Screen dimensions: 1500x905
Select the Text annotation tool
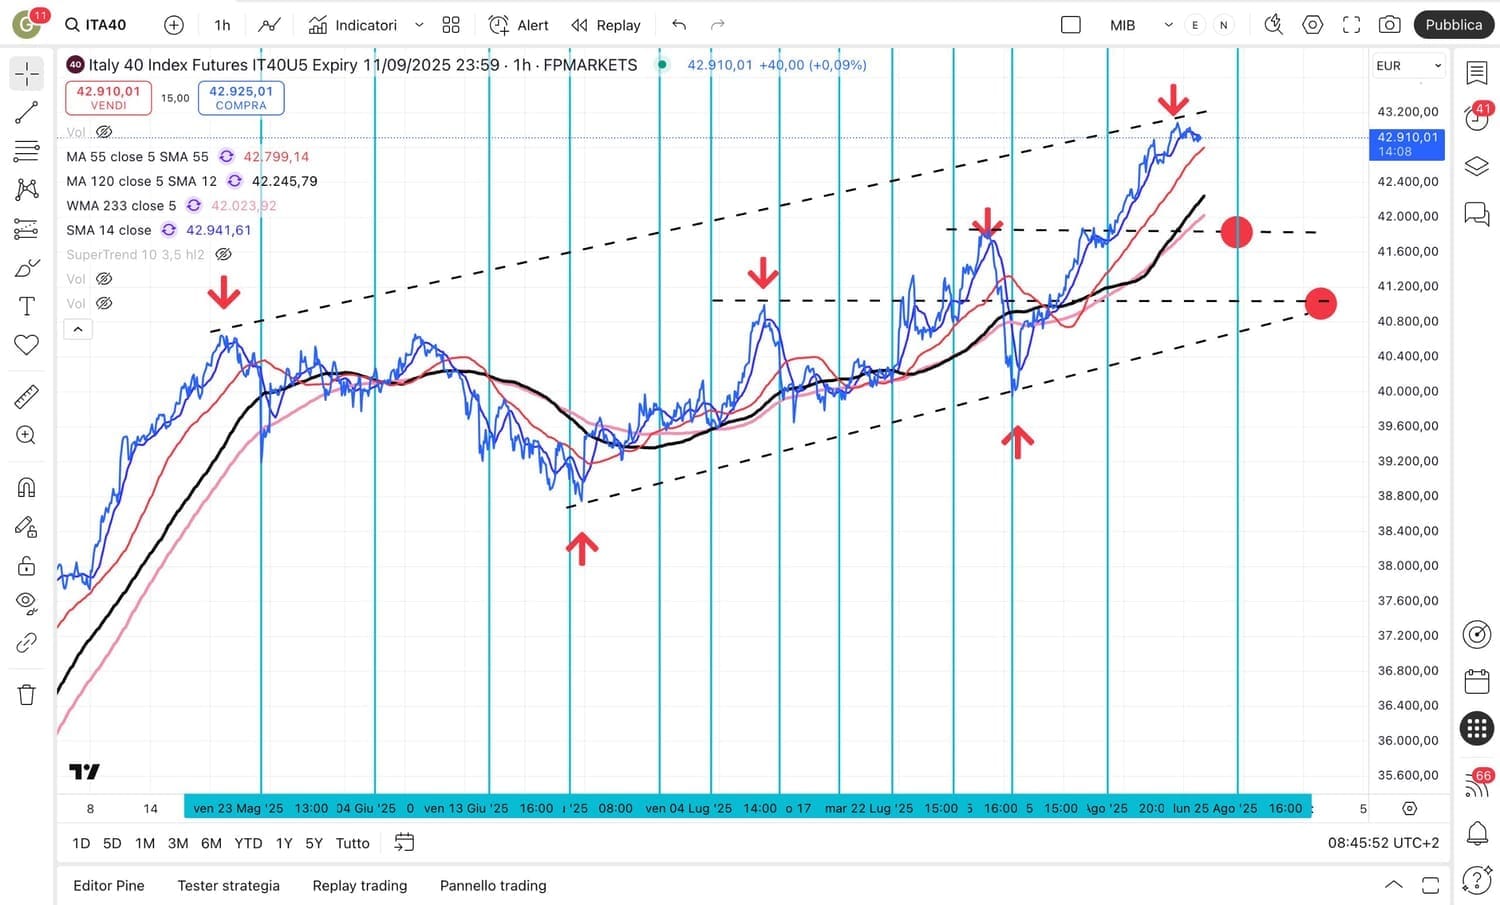(x=27, y=306)
